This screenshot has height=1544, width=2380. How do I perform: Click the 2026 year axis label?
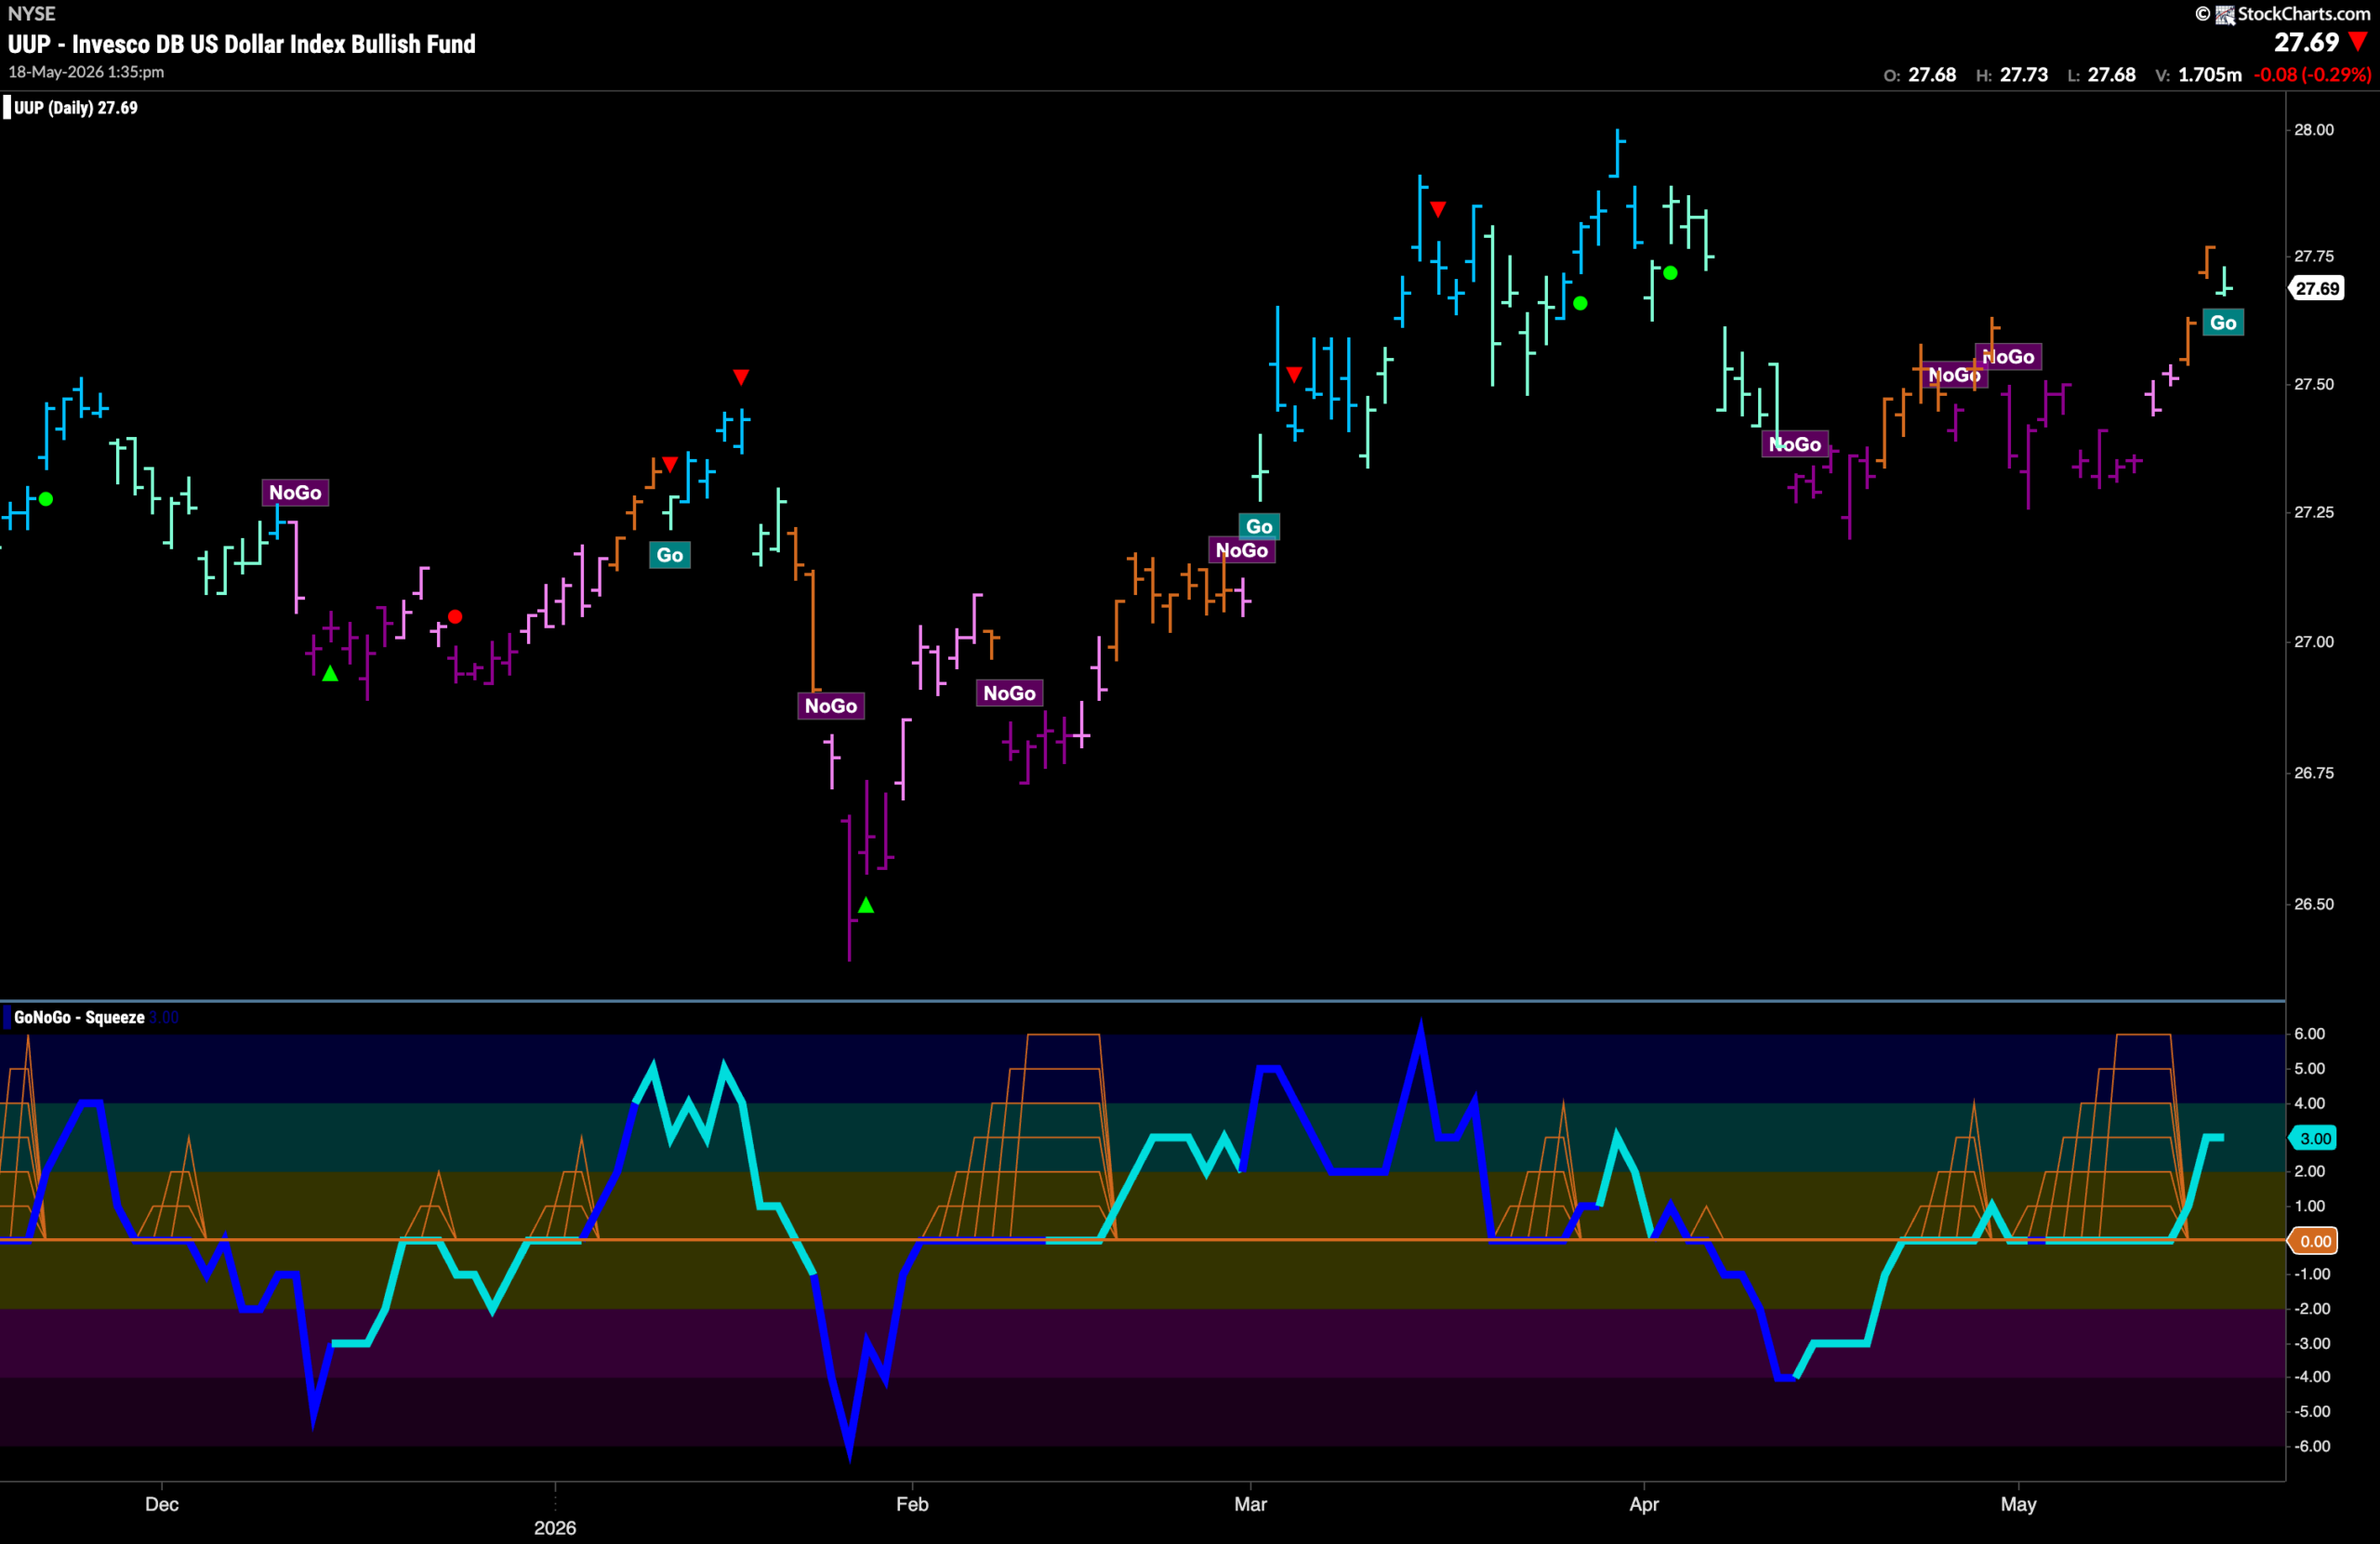coord(555,1528)
